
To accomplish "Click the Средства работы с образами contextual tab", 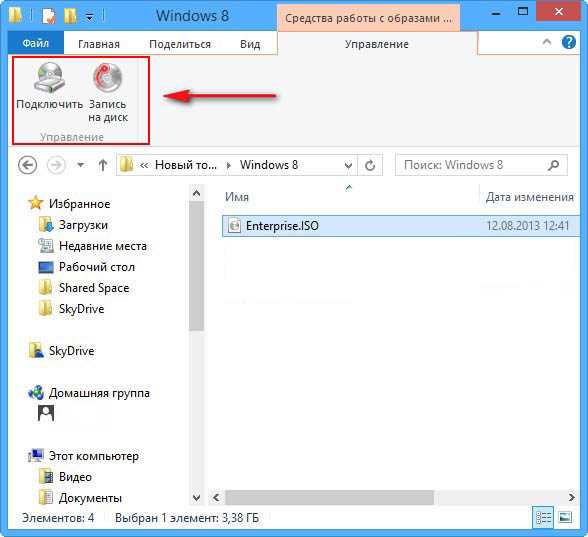I will pyautogui.click(x=368, y=18).
